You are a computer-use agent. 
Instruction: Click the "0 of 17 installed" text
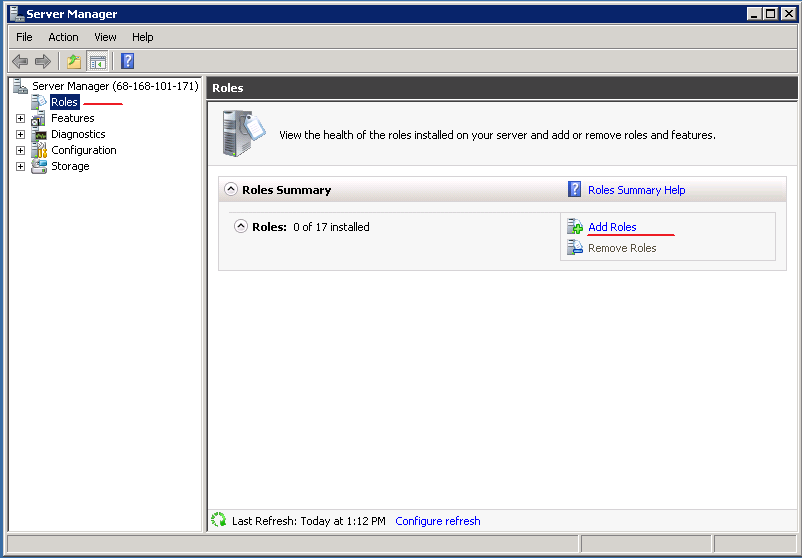[331, 227]
